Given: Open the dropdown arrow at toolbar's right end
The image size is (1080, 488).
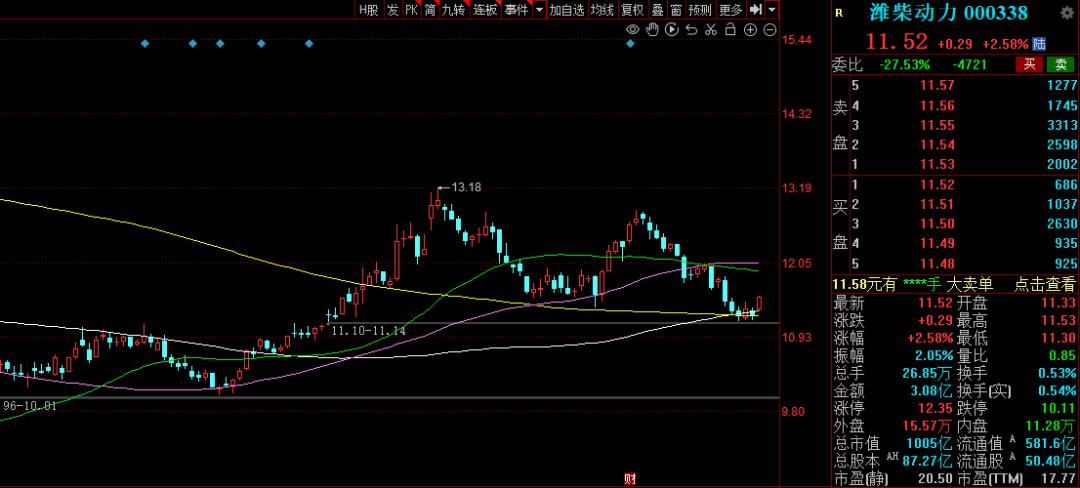Looking at the screenshot, I should coord(772,10).
